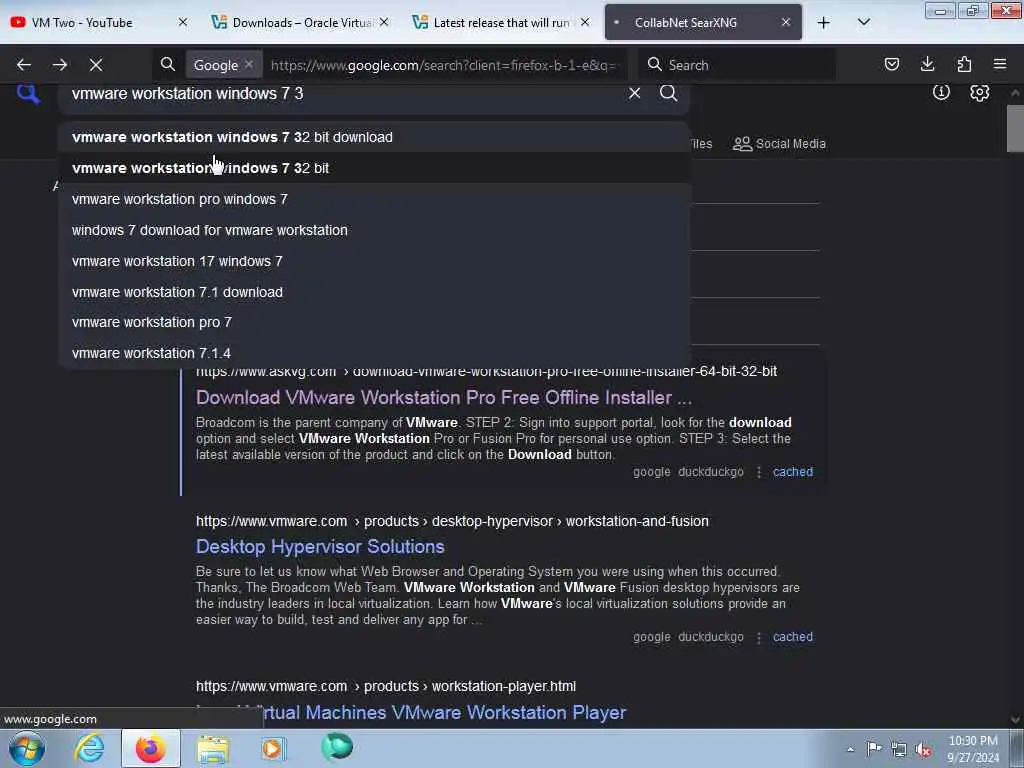Open a new browser tab
1024x768 pixels.
[824, 23]
